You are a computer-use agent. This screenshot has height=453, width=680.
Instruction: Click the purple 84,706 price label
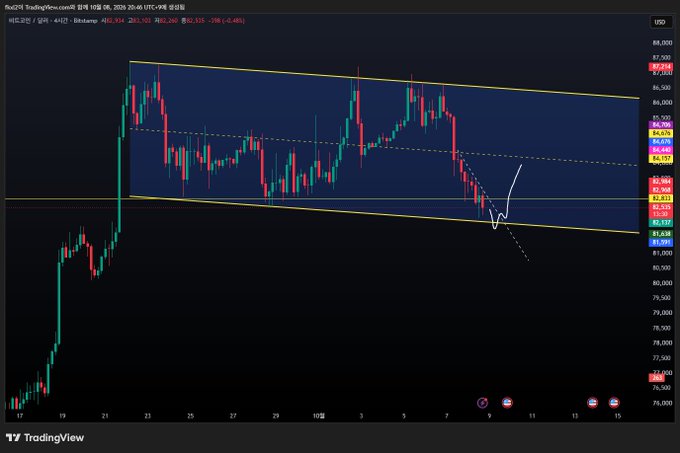point(661,125)
